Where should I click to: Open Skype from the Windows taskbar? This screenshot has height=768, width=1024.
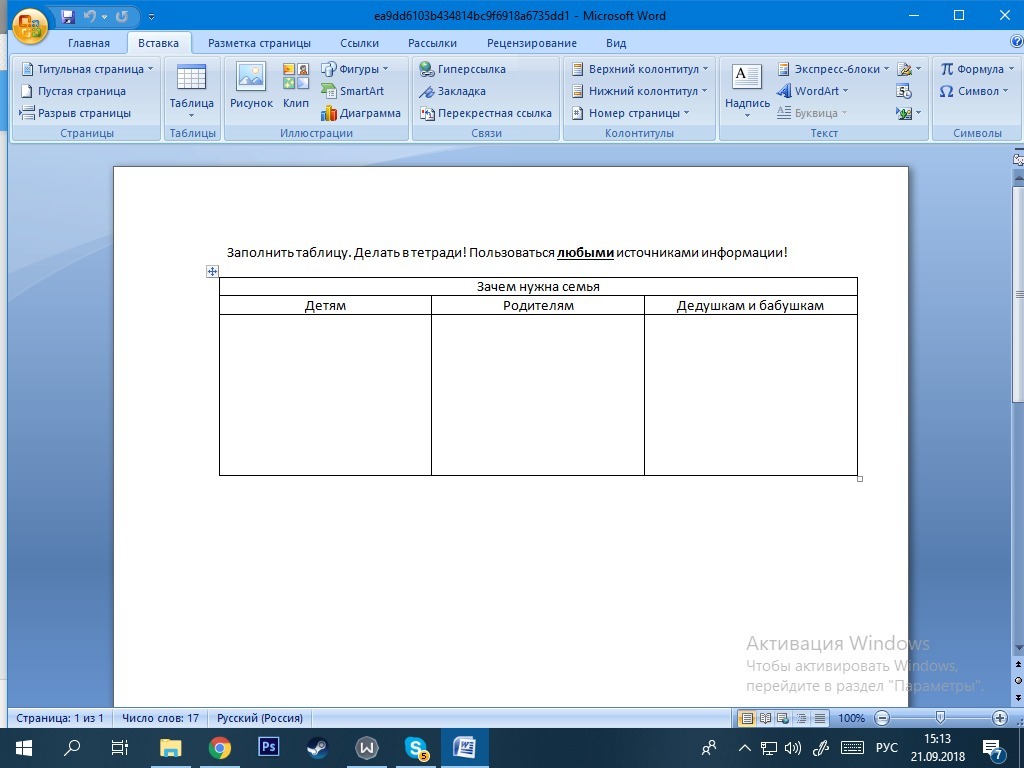point(416,748)
